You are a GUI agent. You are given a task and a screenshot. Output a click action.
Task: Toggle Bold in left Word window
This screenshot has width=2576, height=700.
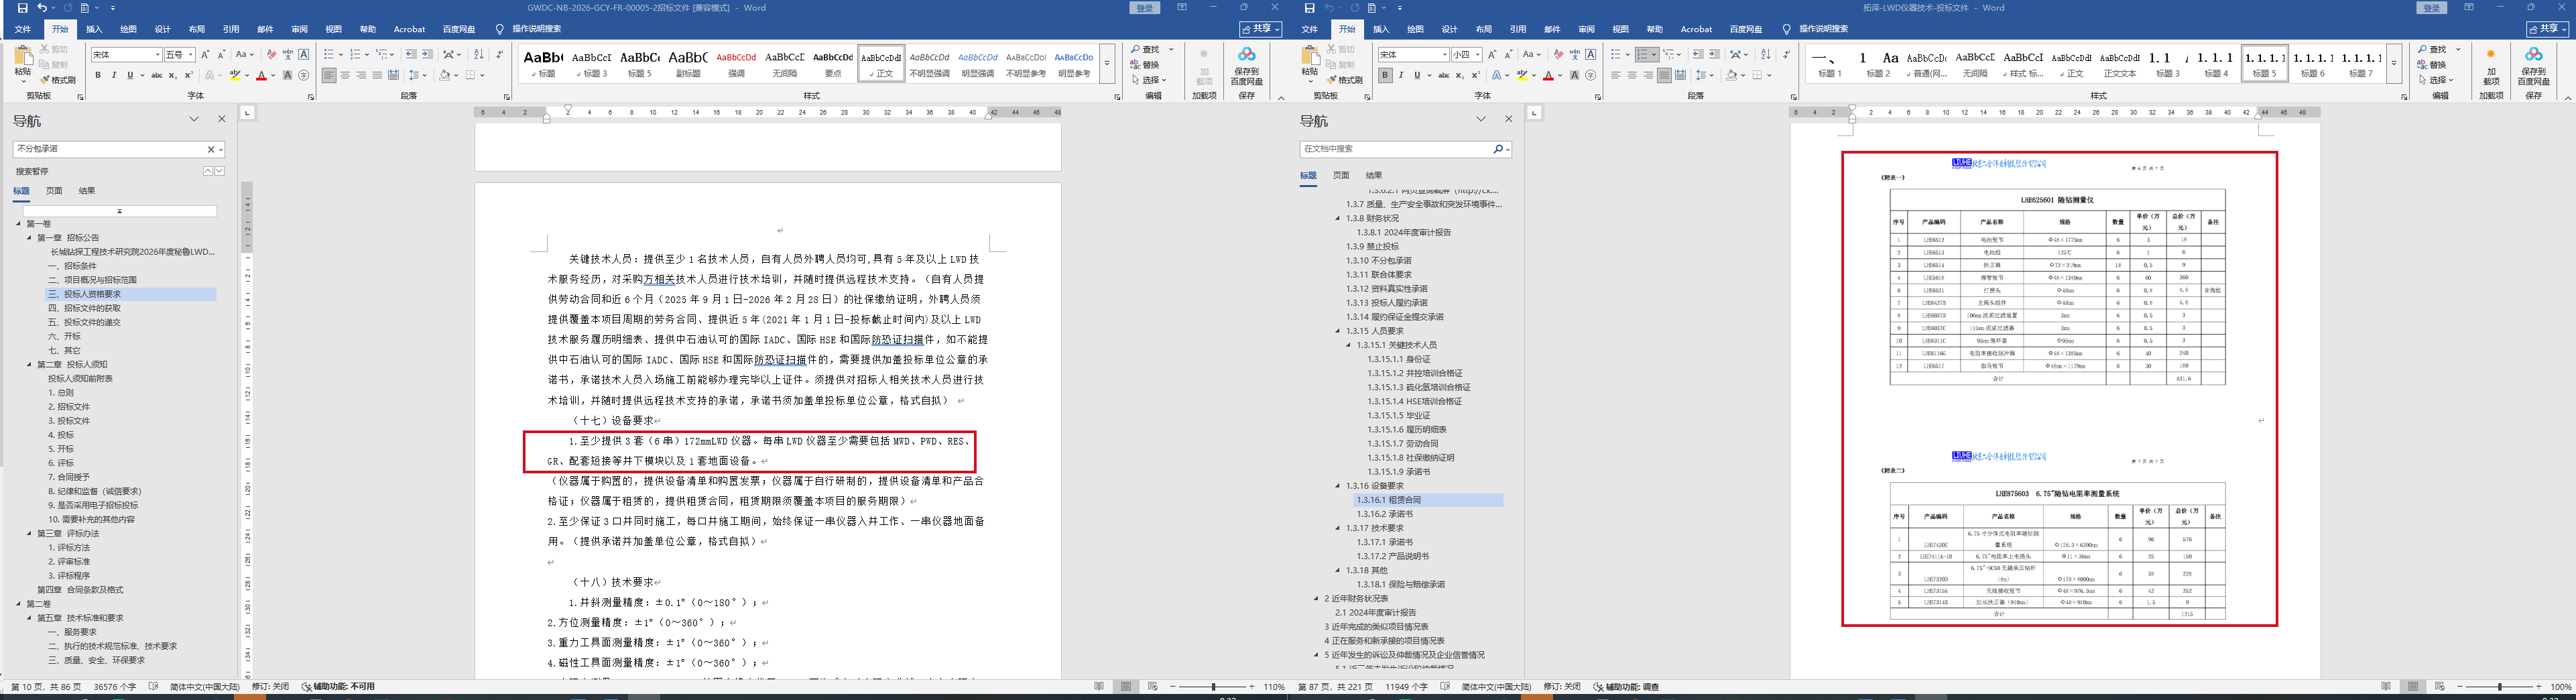pyautogui.click(x=98, y=75)
